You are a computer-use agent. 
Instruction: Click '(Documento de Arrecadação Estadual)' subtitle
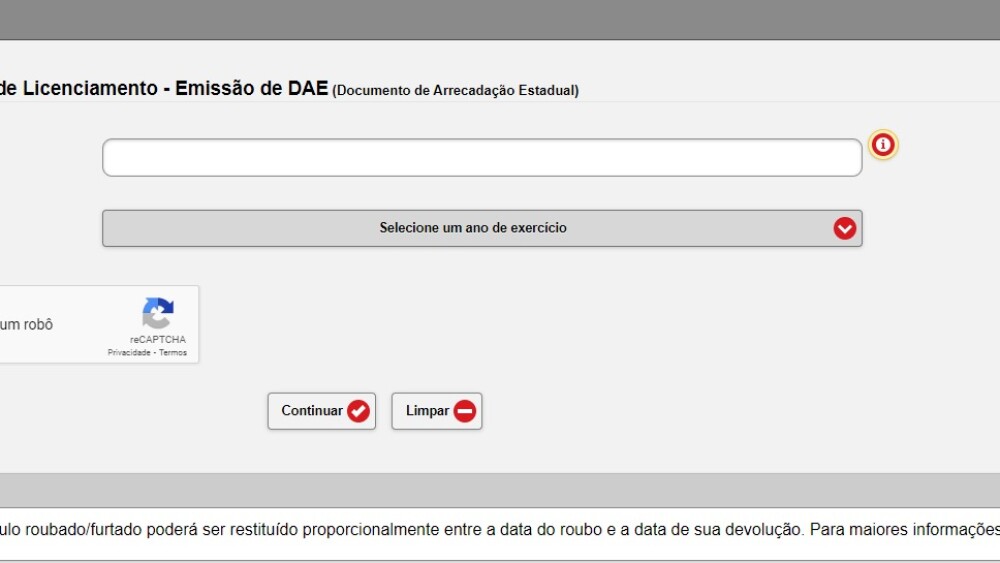(456, 91)
